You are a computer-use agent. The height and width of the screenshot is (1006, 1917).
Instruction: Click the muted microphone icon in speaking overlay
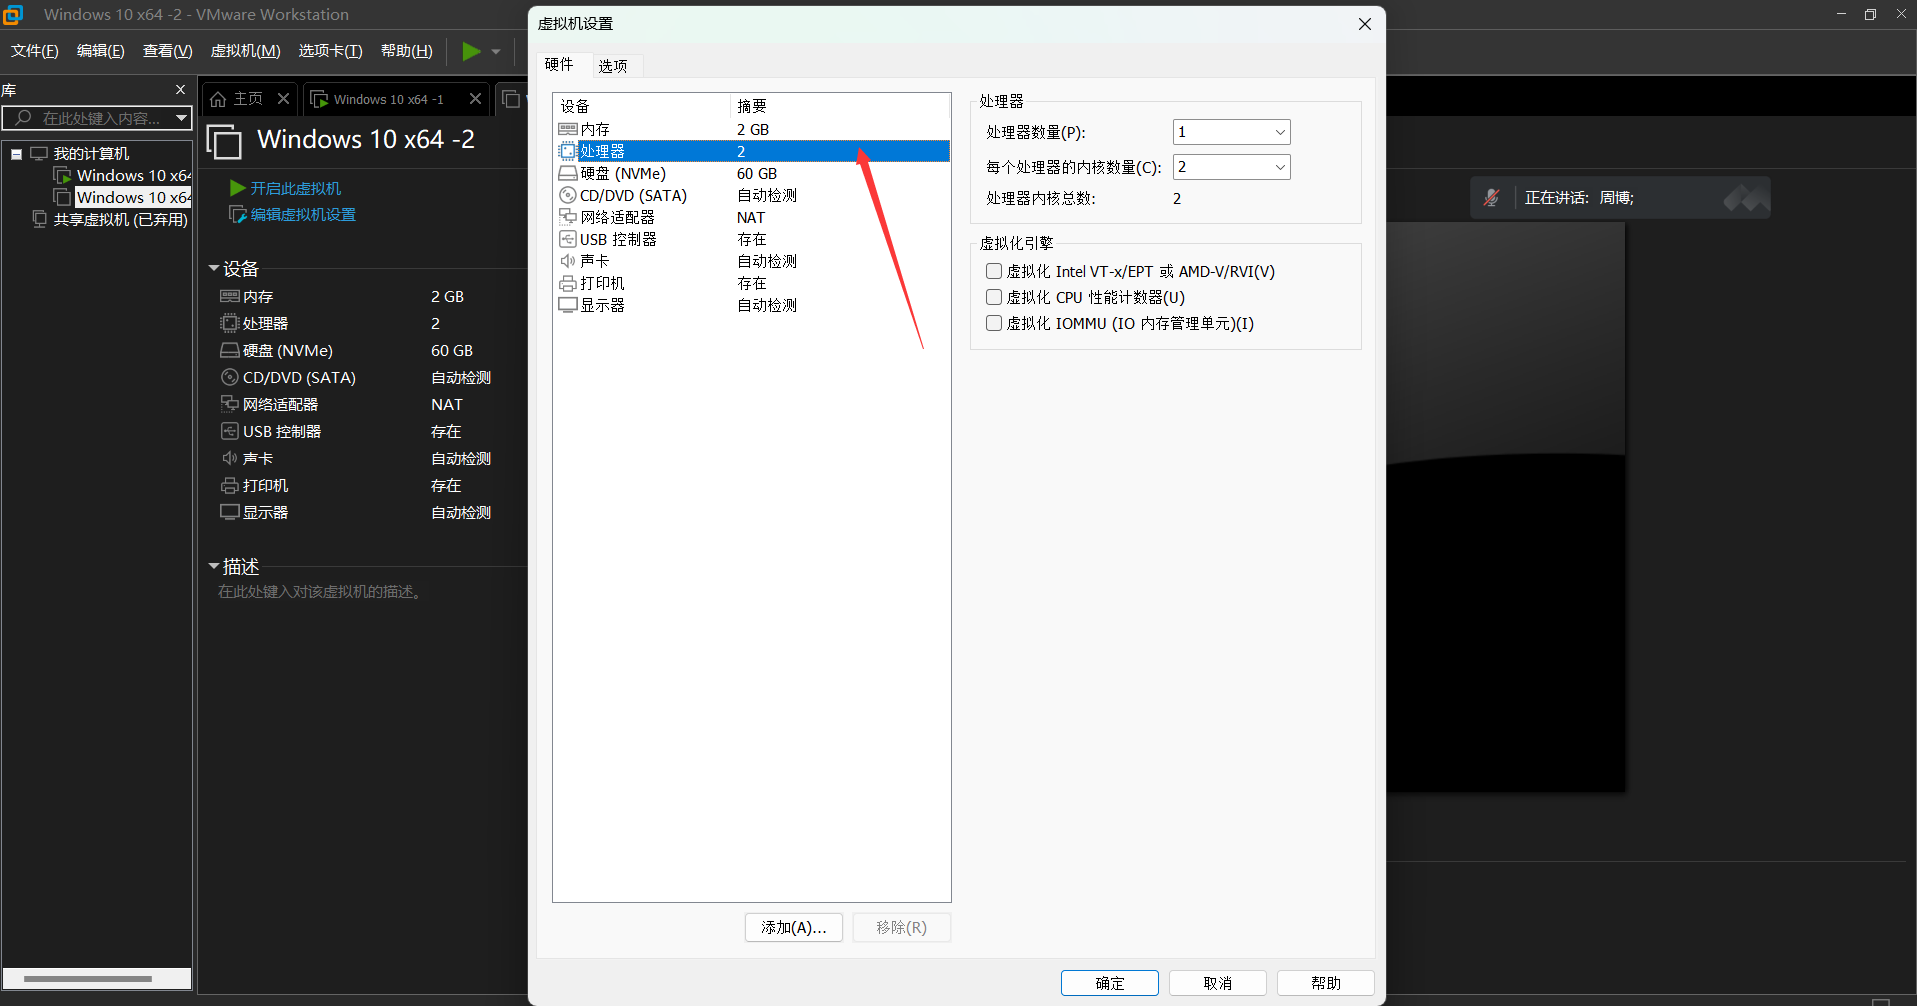pyautogui.click(x=1491, y=198)
